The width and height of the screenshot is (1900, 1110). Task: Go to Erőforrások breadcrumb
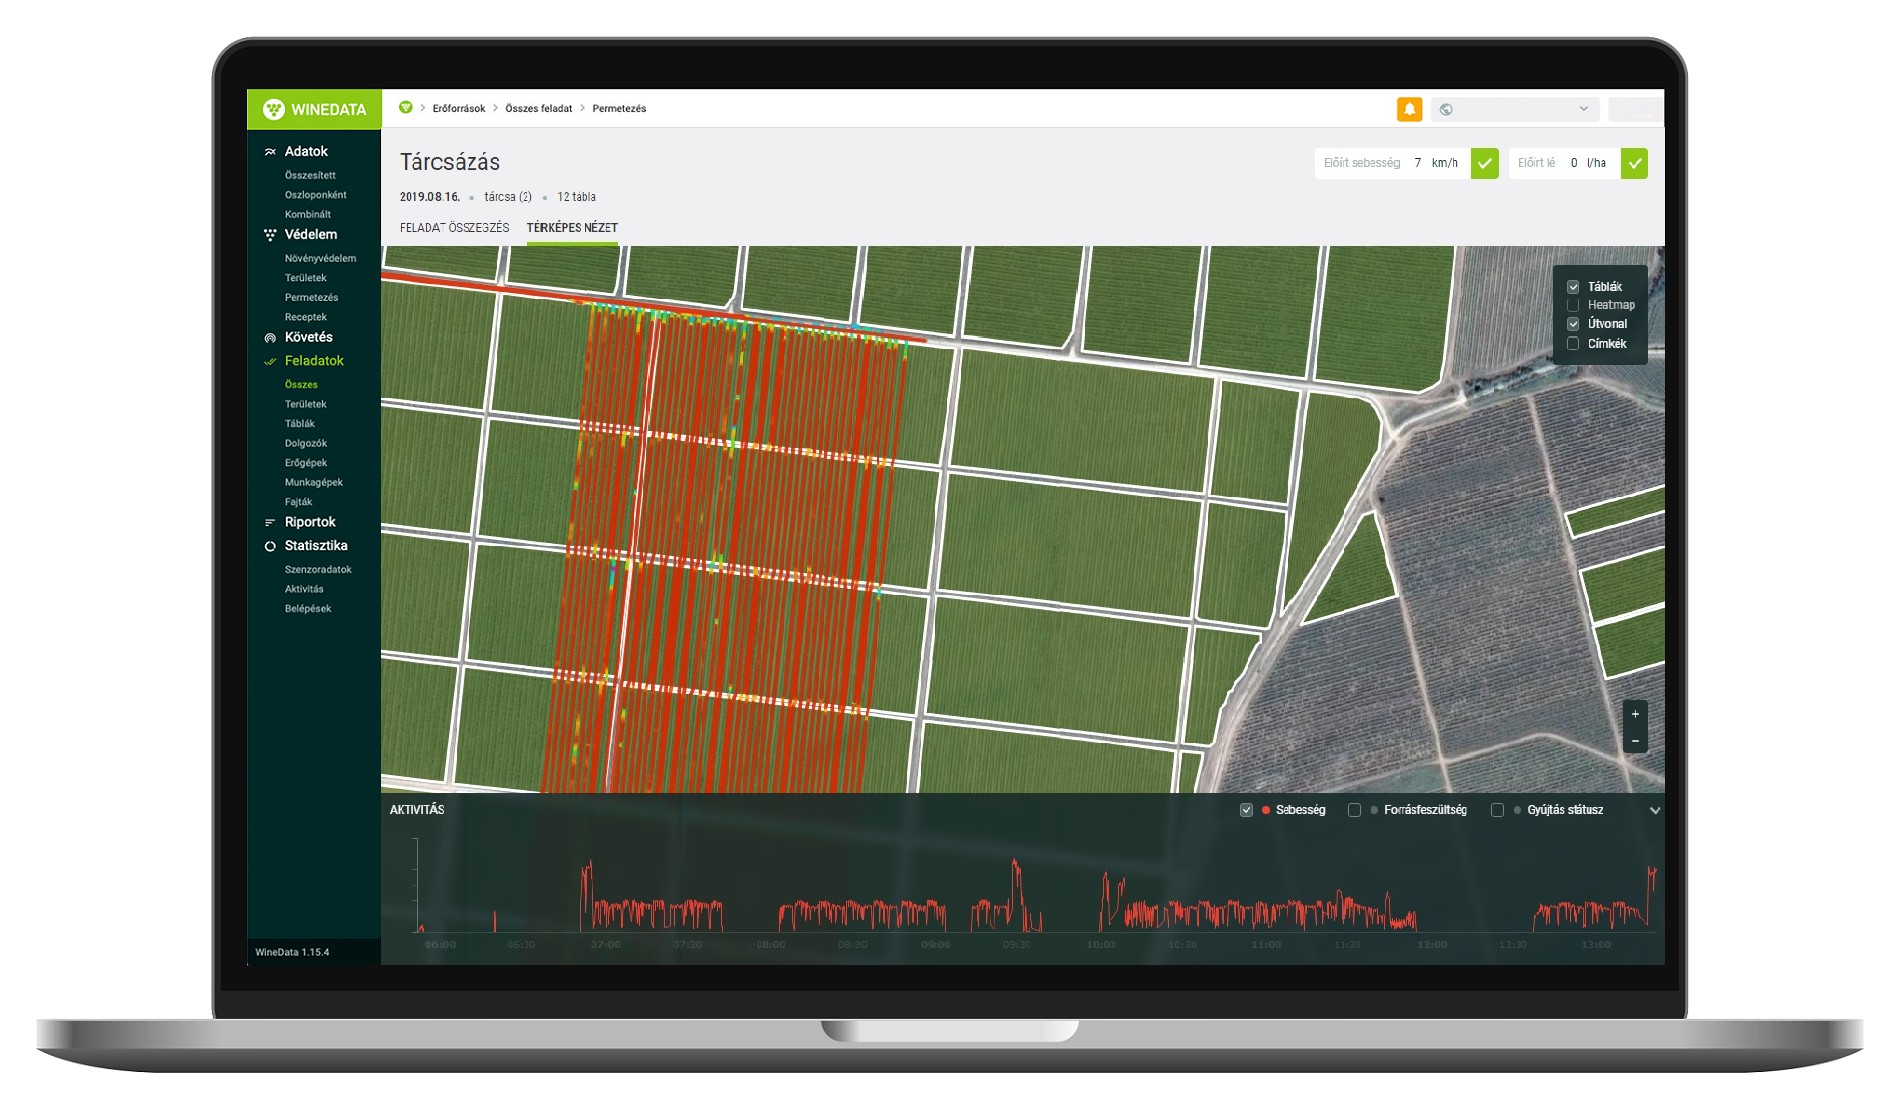coord(459,109)
